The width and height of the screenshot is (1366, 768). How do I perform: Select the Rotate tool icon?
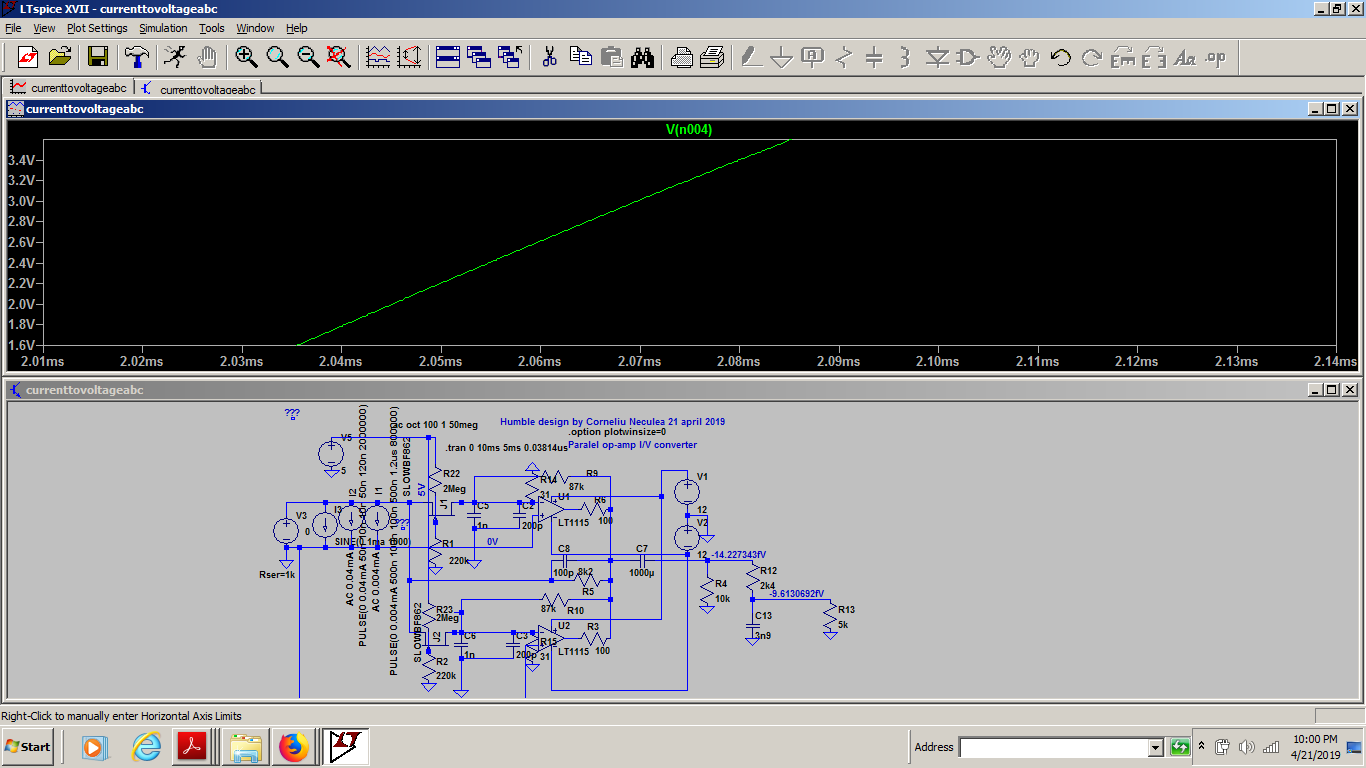[x=1123, y=57]
